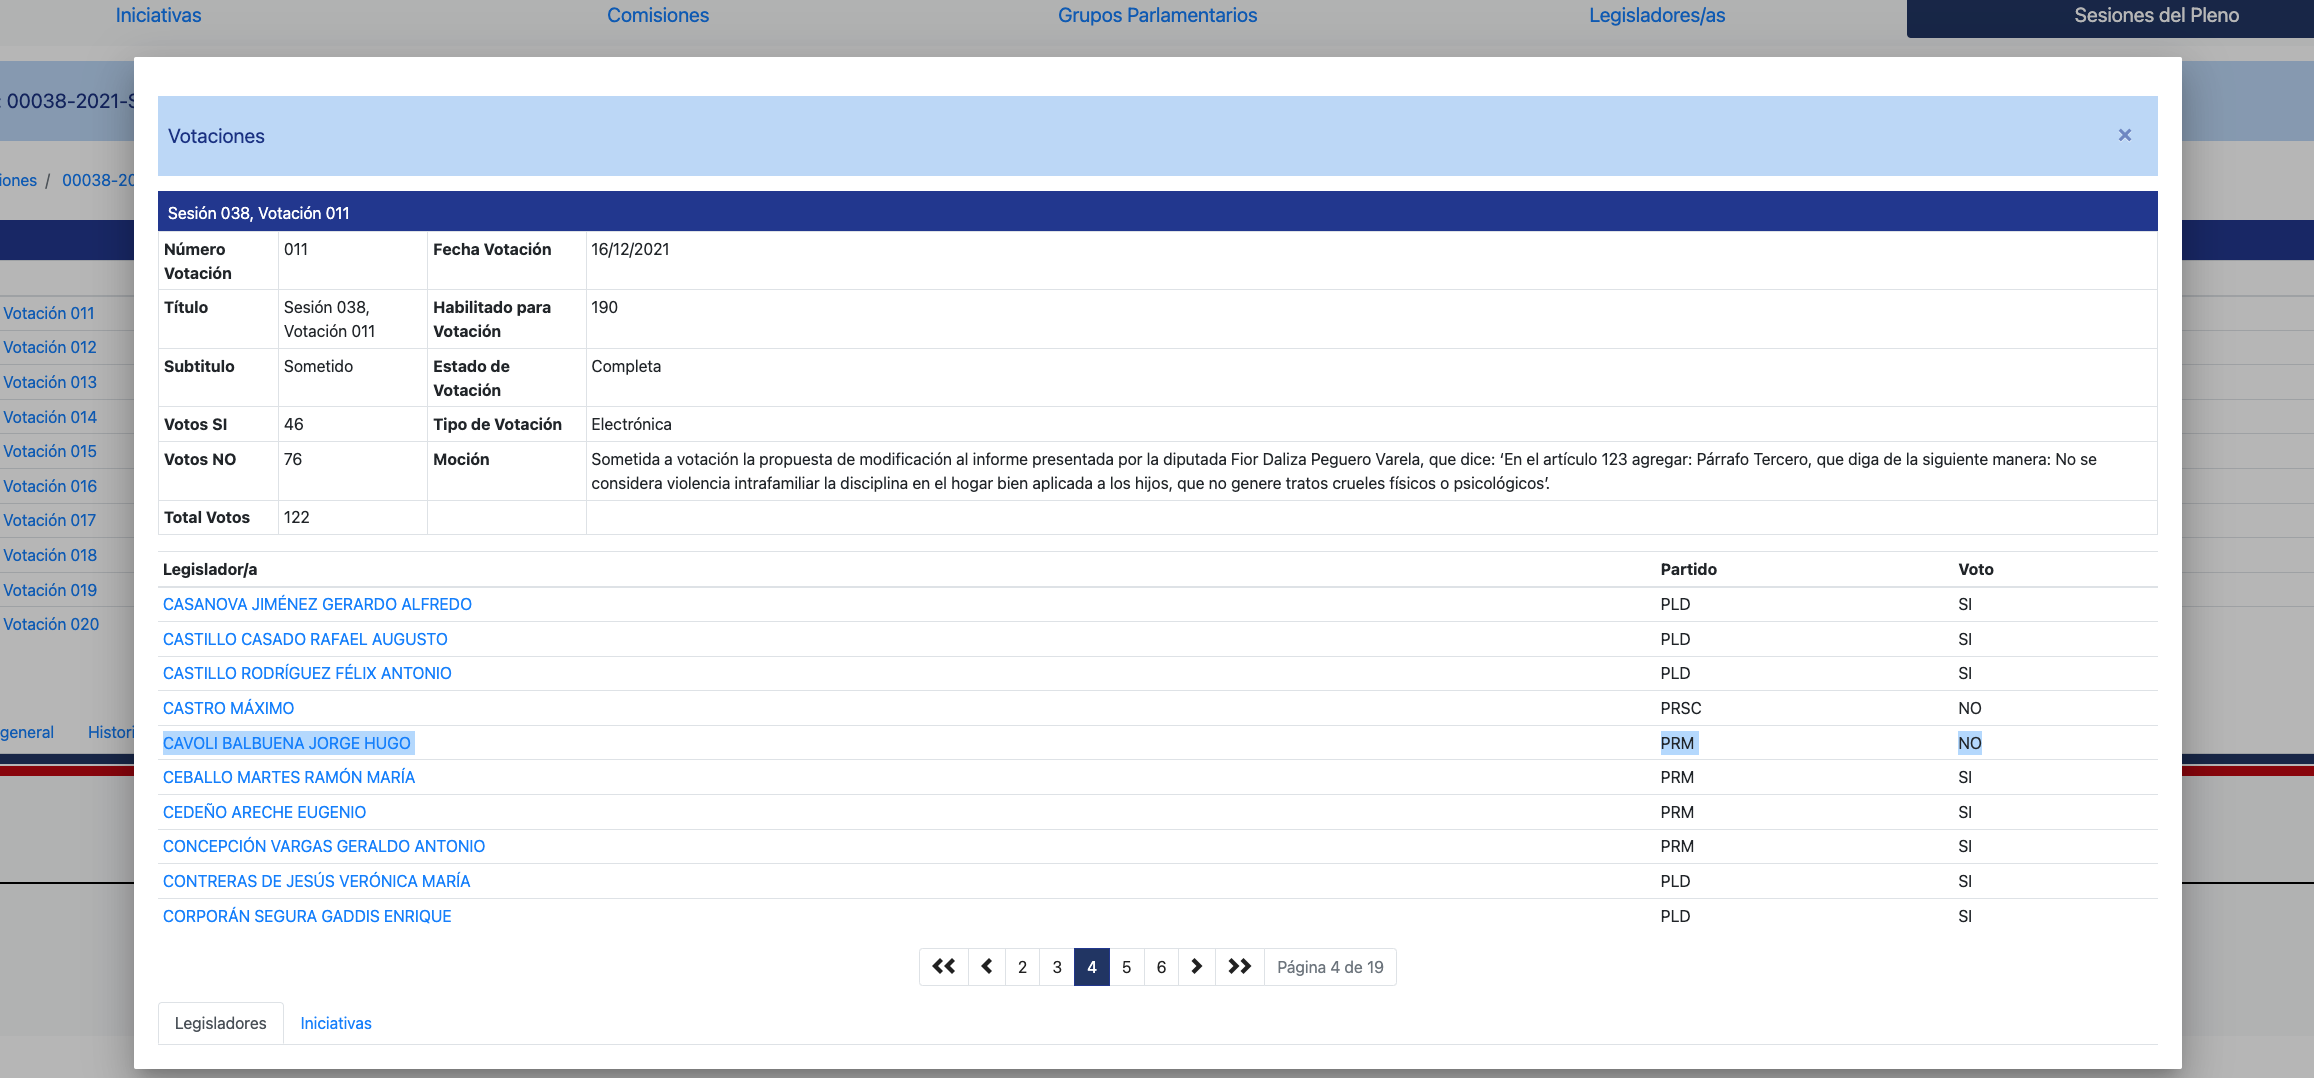Select Votación 011 in background list

point(49,313)
